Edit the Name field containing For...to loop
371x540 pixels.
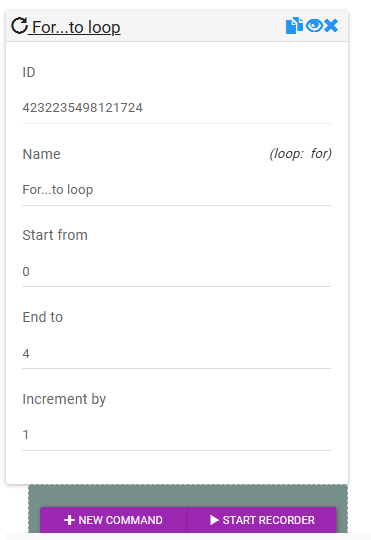(x=176, y=190)
